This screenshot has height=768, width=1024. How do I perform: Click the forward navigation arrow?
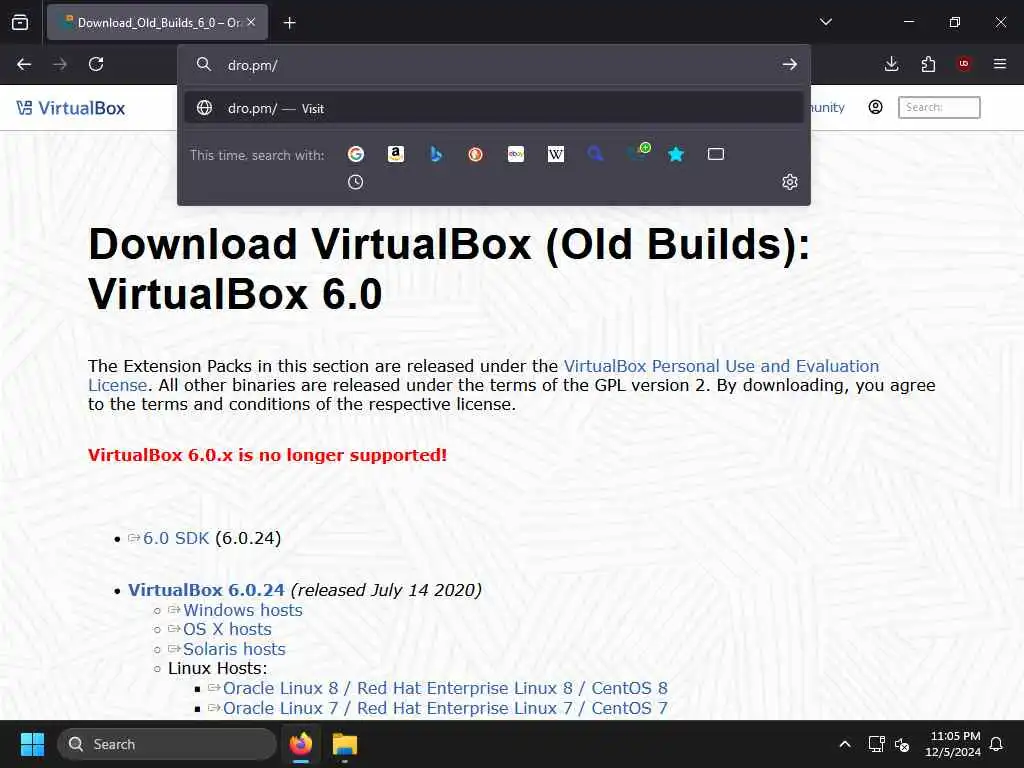tap(60, 64)
